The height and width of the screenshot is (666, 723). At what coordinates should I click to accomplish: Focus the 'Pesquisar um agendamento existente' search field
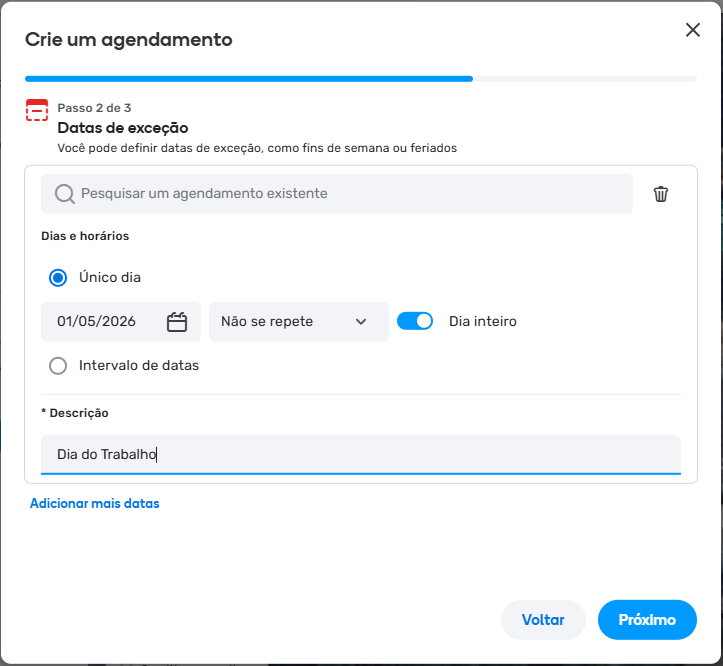pos(350,194)
